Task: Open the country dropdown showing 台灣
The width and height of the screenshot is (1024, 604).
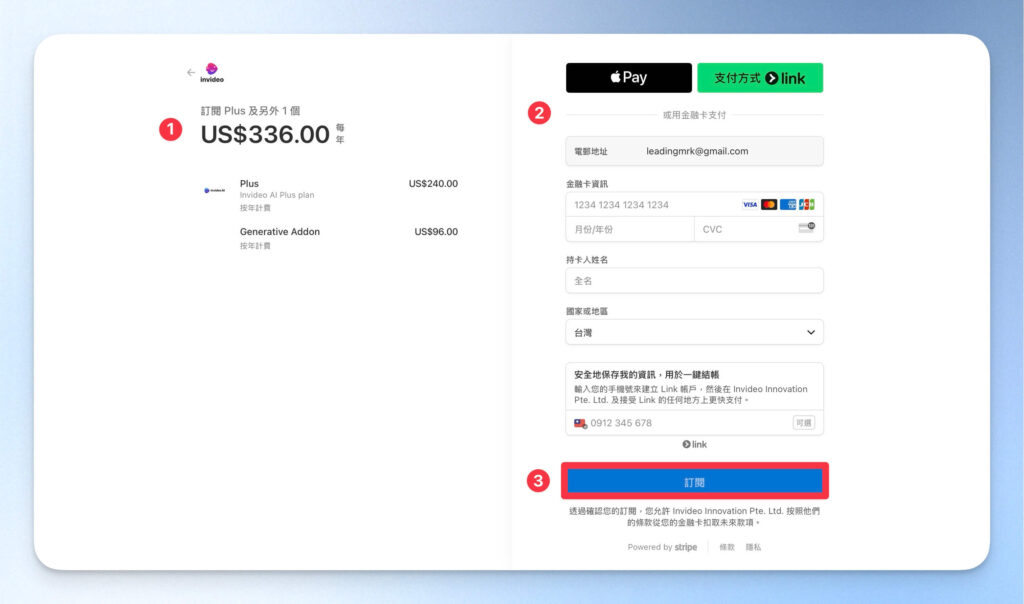Action: click(694, 332)
